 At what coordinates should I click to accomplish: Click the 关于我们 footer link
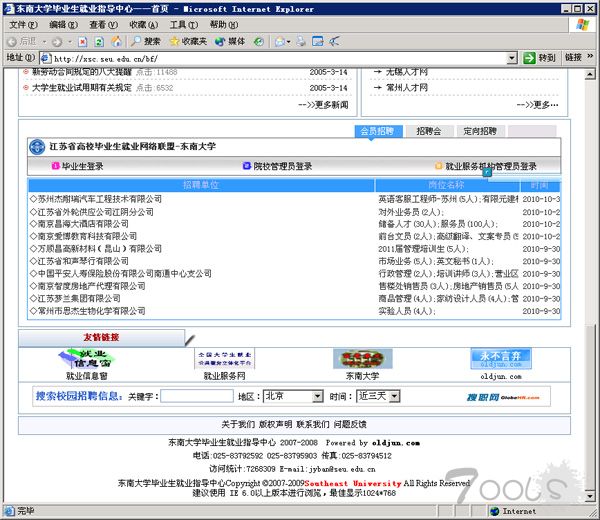pyautogui.click(x=238, y=424)
